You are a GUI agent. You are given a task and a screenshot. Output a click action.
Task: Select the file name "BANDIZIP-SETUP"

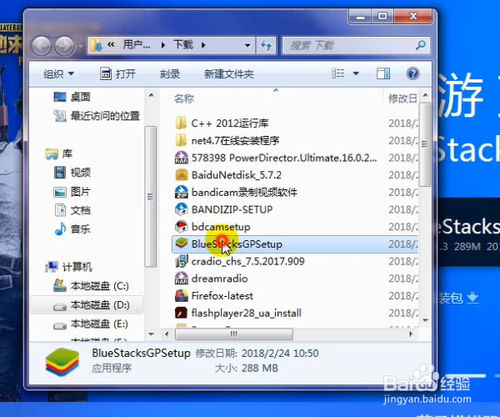click(232, 209)
